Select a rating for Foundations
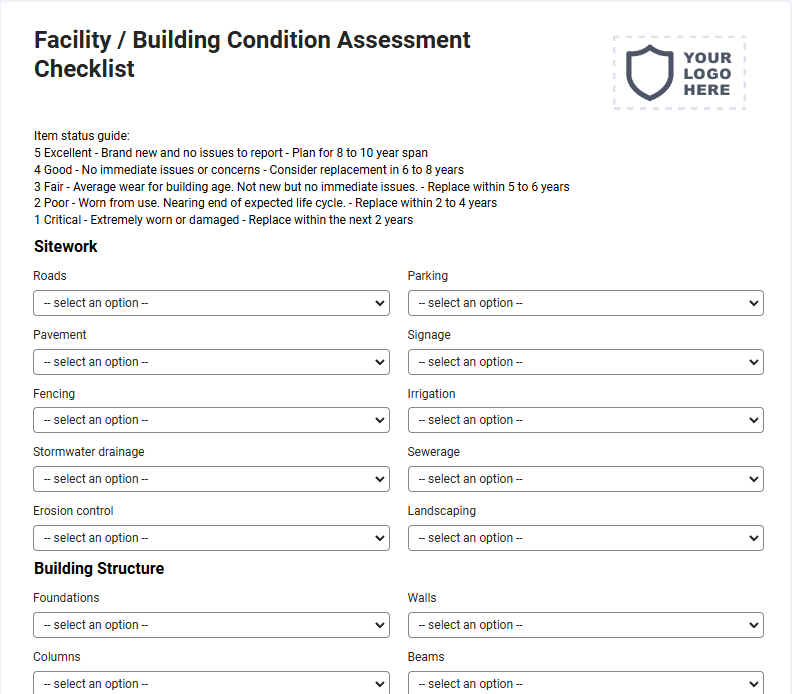Image resolution: width=792 pixels, height=694 pixels. (x=211, y=625)
